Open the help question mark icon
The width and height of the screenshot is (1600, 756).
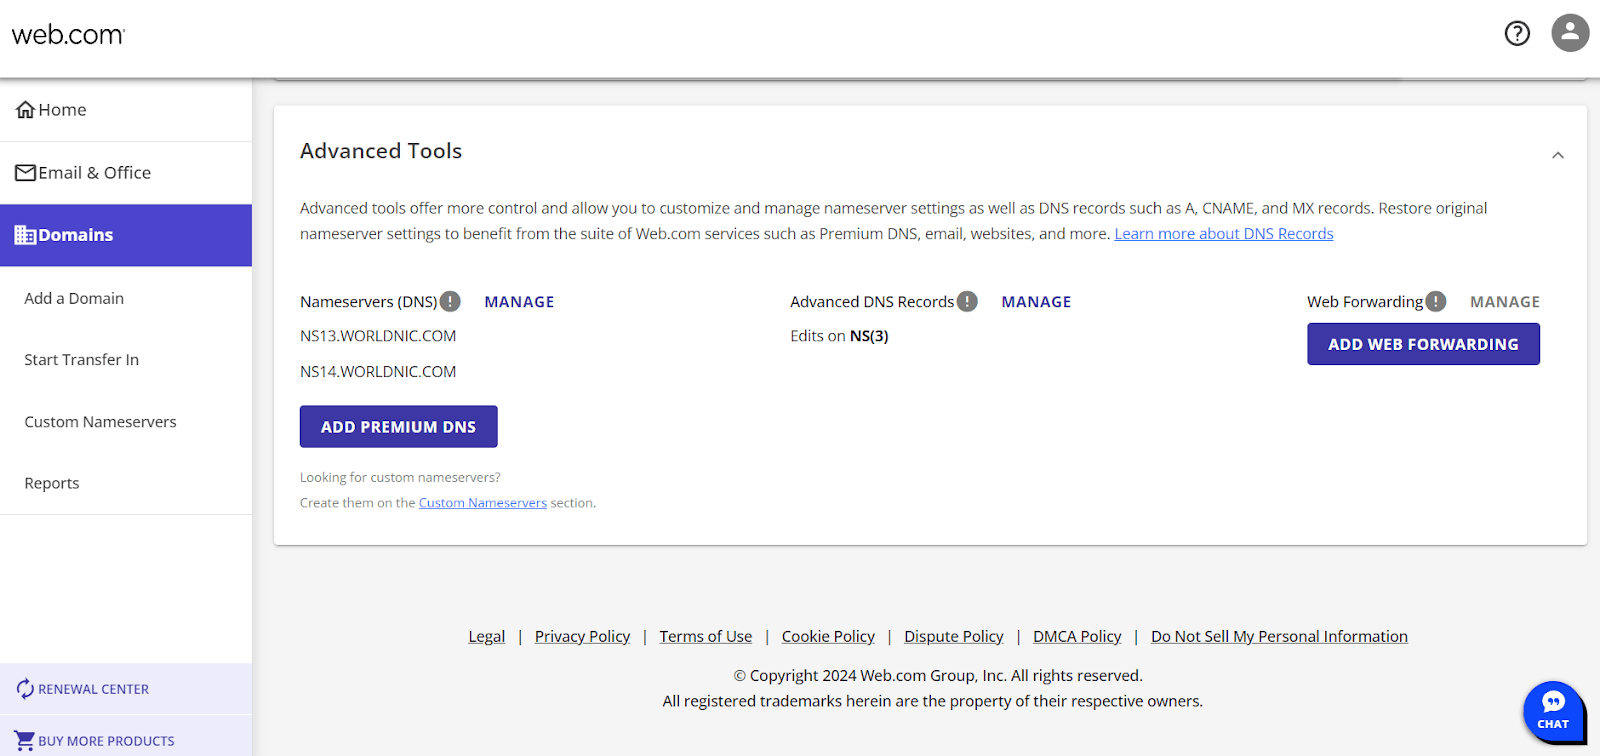[x=1517, y=34]
